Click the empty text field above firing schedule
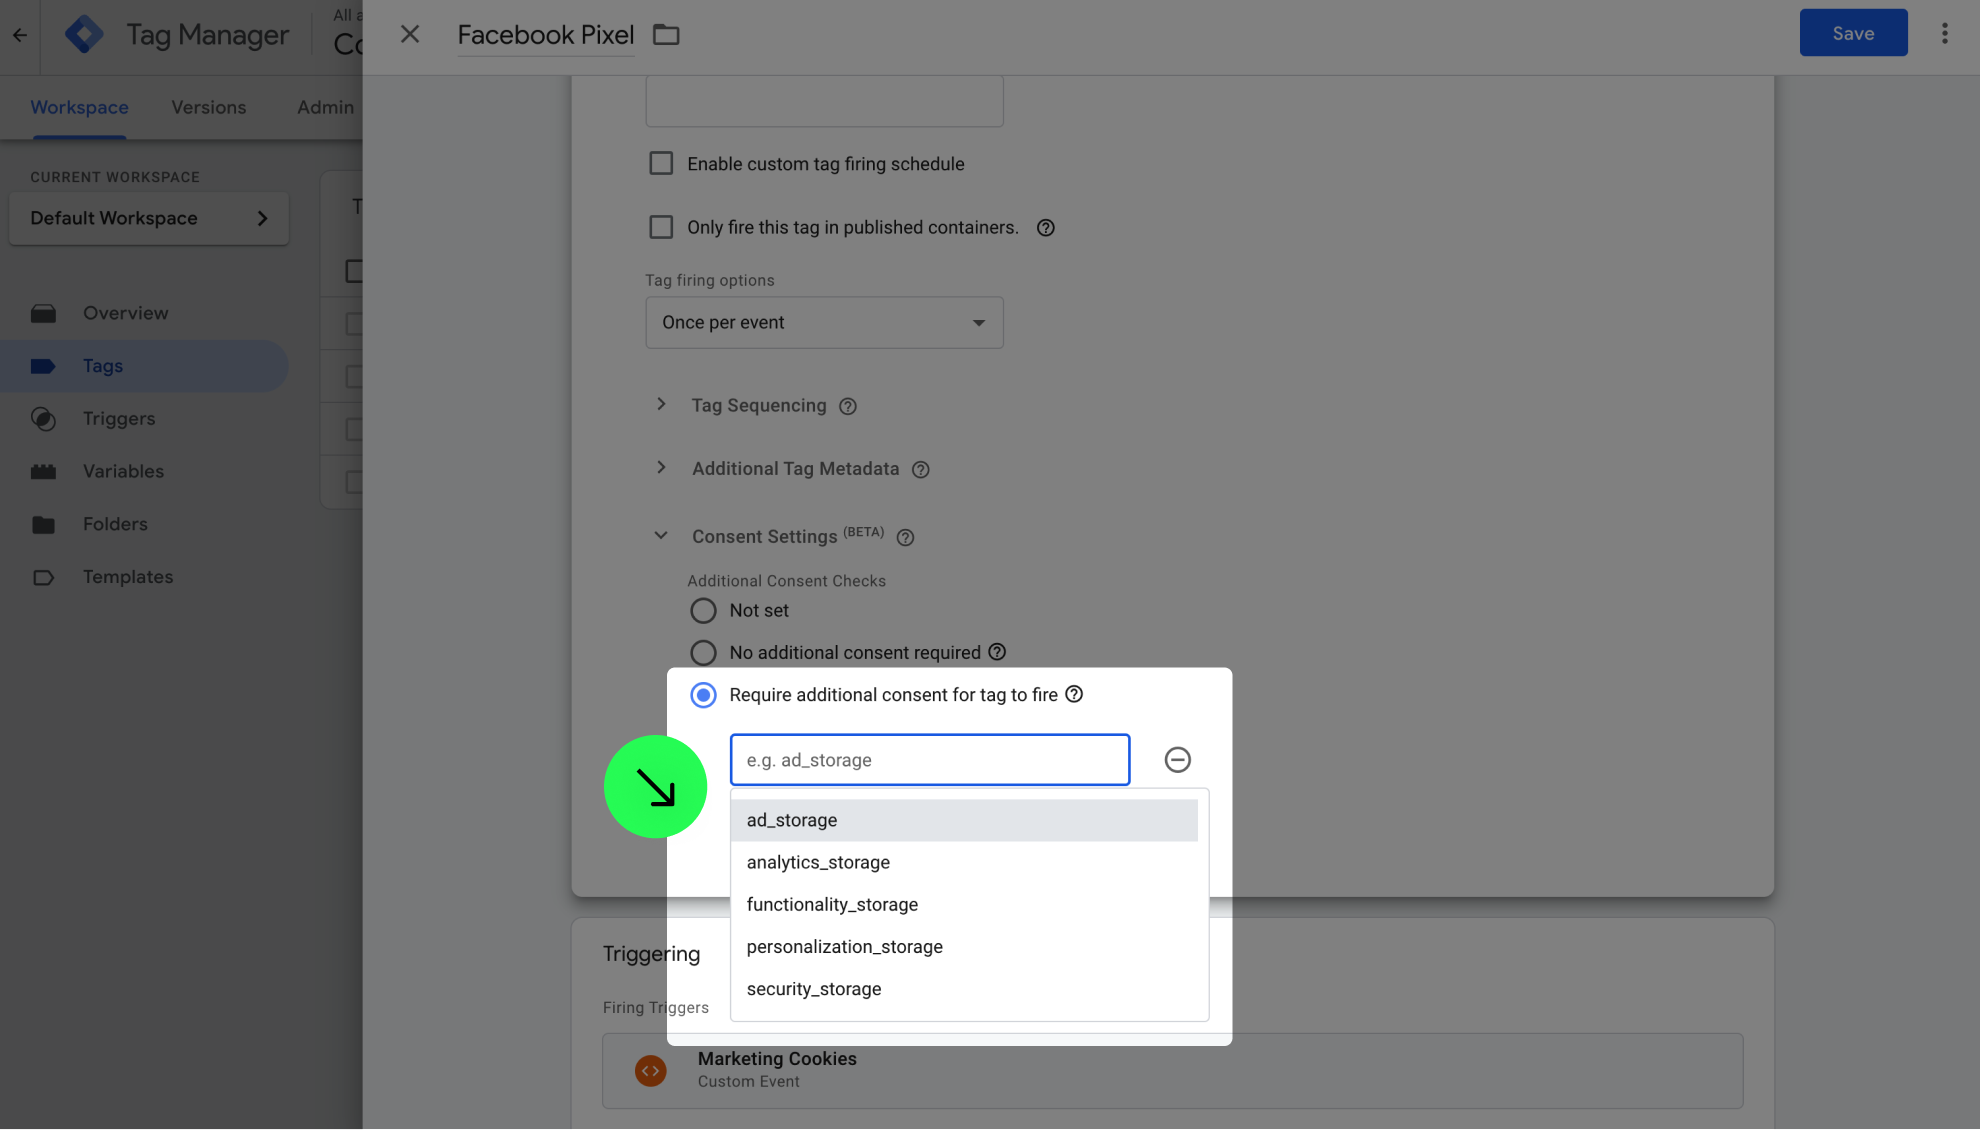This screenshot has width=1980, height=1130. click(x=824, y=101)
